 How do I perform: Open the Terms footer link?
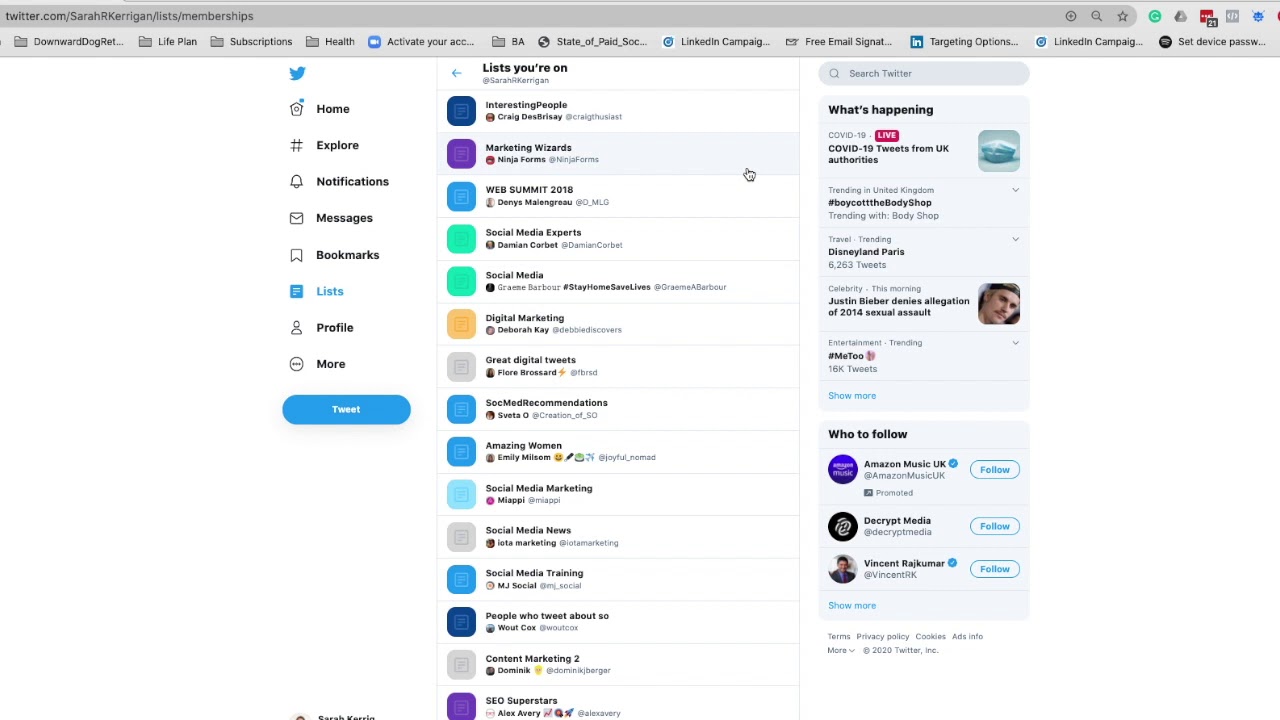tap(839, 637)
